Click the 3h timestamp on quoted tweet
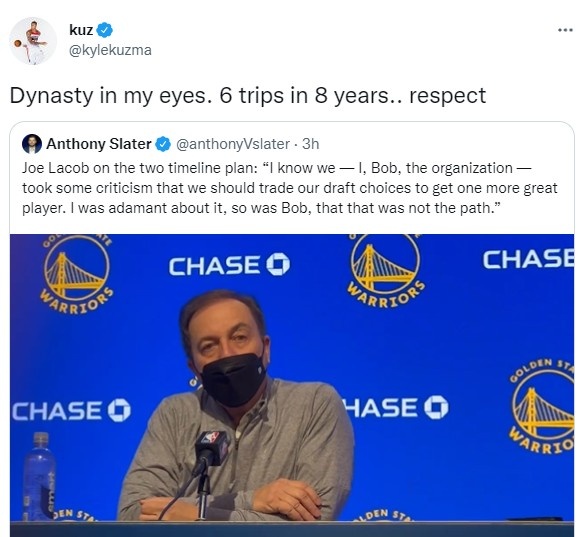578x537 pixels. pos(310,144)
